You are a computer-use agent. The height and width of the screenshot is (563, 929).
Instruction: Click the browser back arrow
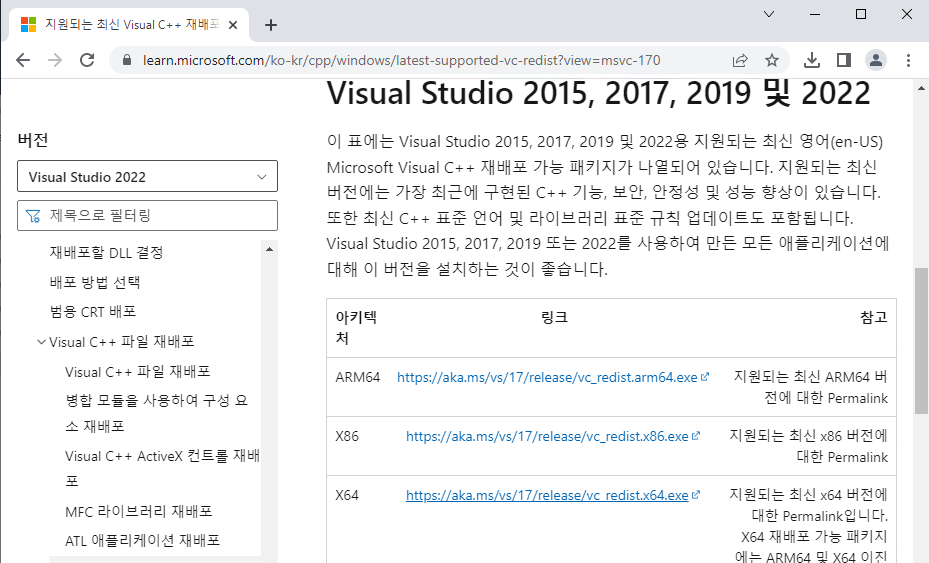tap(23, 60)
